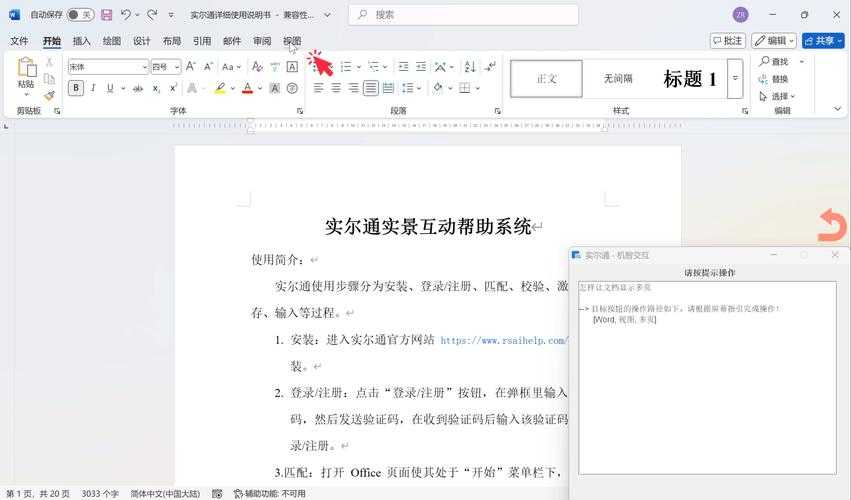
Task: Click the Save icon in title bar
Action: coord(106,15)
